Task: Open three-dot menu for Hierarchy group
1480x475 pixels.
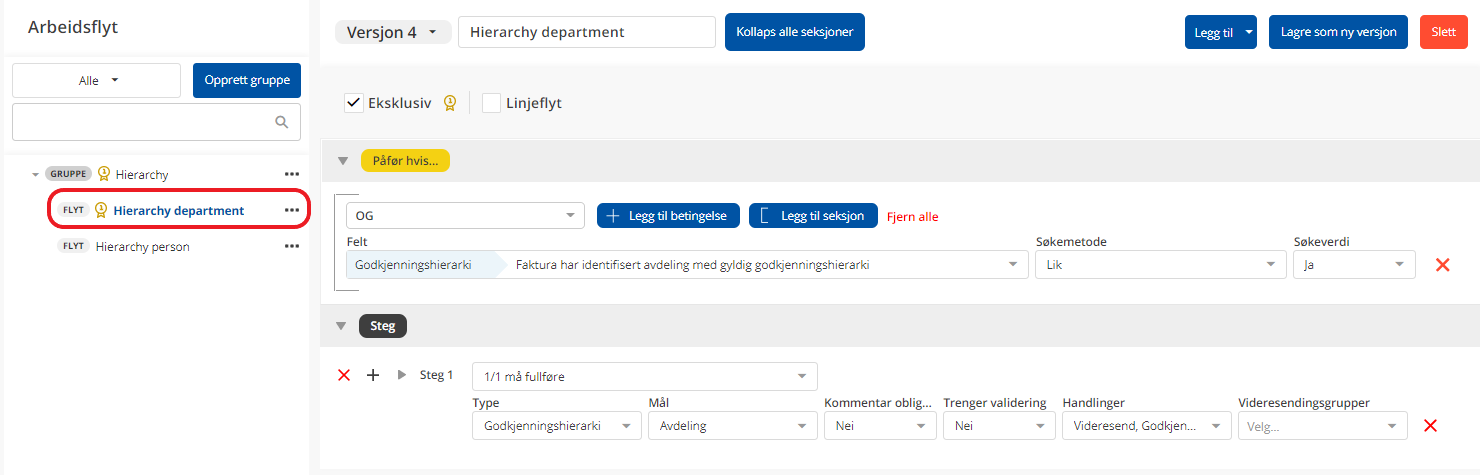Action: [x=292, y=174]
